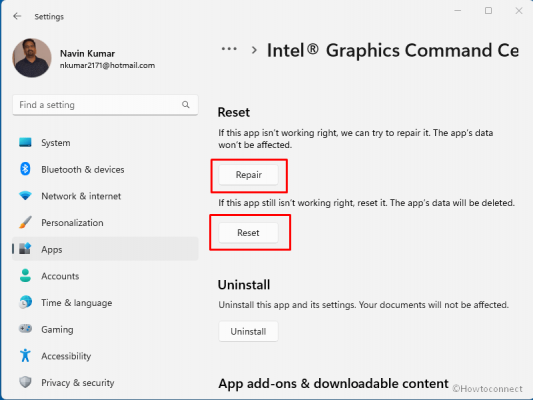Click the Repair button
This screenshot has height=400, width=533.
pos(248,175)
